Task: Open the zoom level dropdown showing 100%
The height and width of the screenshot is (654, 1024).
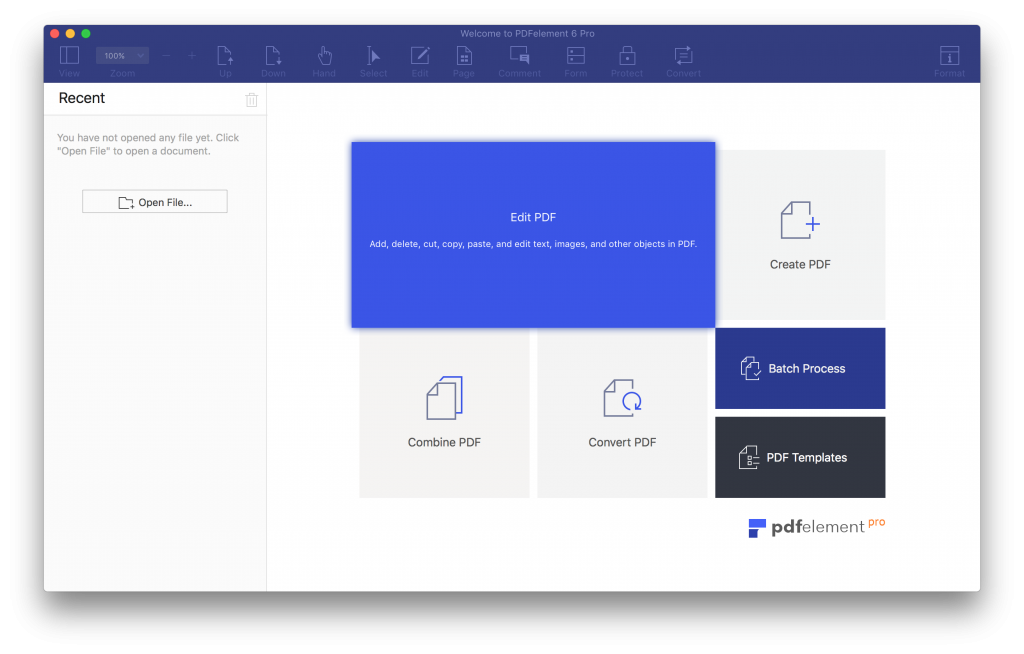Action: tap(121, 55)
